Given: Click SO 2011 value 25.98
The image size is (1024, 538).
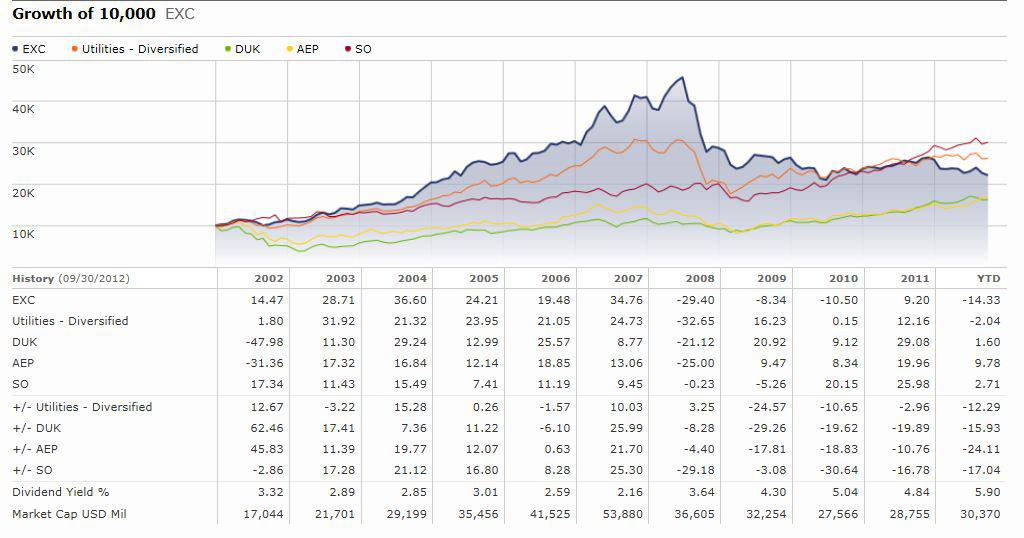Looking at the screenshot, I should tap(913, 384).
